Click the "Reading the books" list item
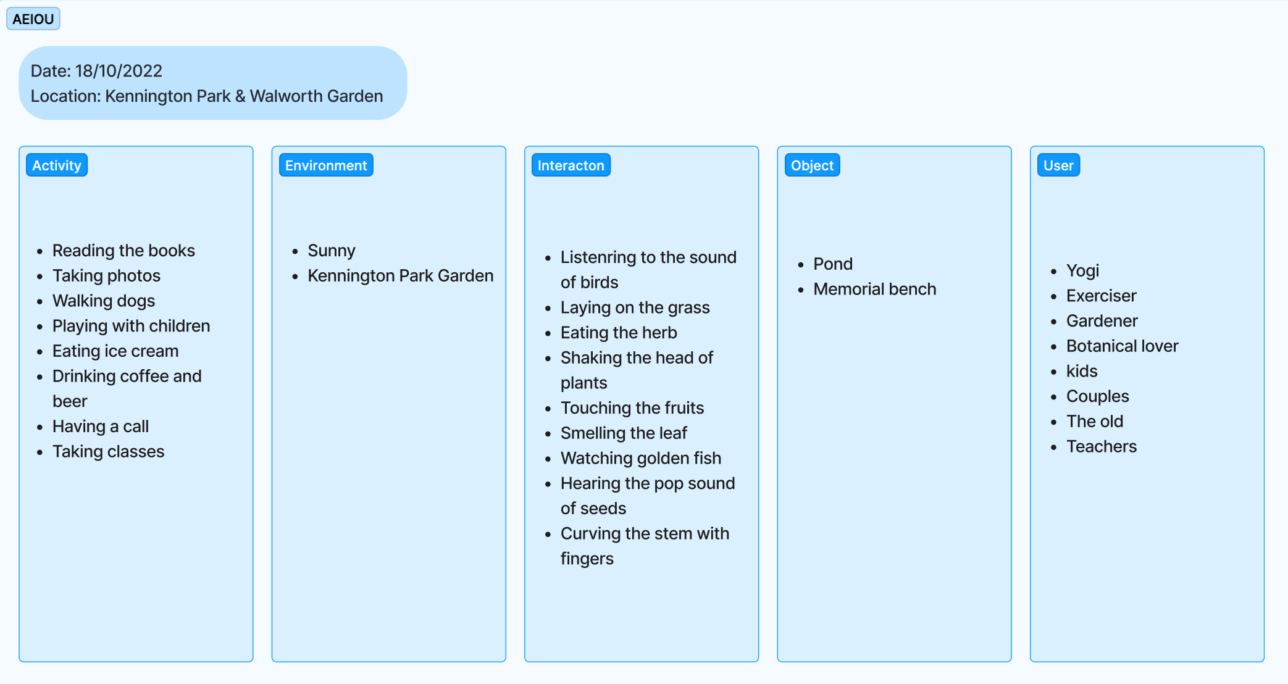 pyautogui.click(x=123, y=251)
